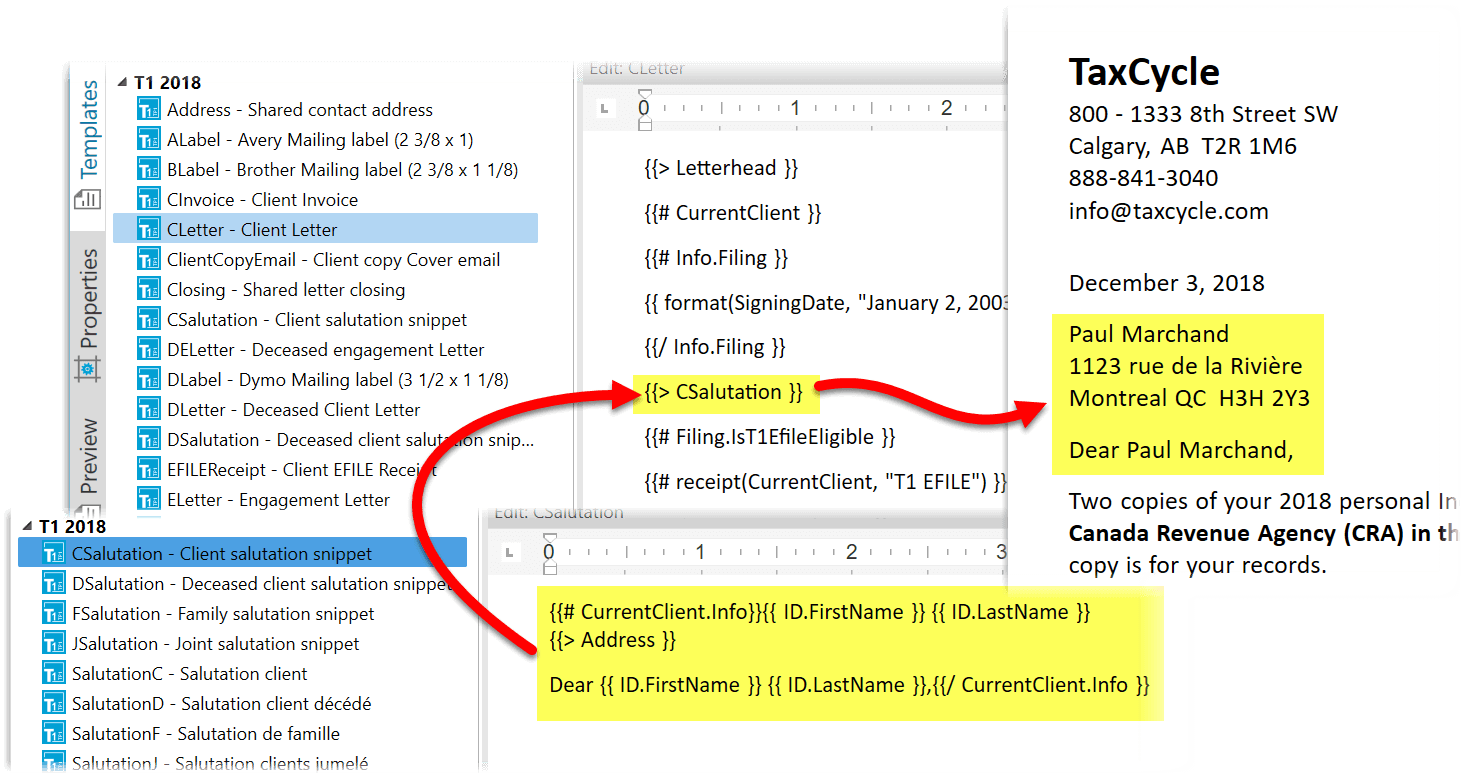Click December 3, 2018 date in preview
1462x778 pixels.
1166,283
